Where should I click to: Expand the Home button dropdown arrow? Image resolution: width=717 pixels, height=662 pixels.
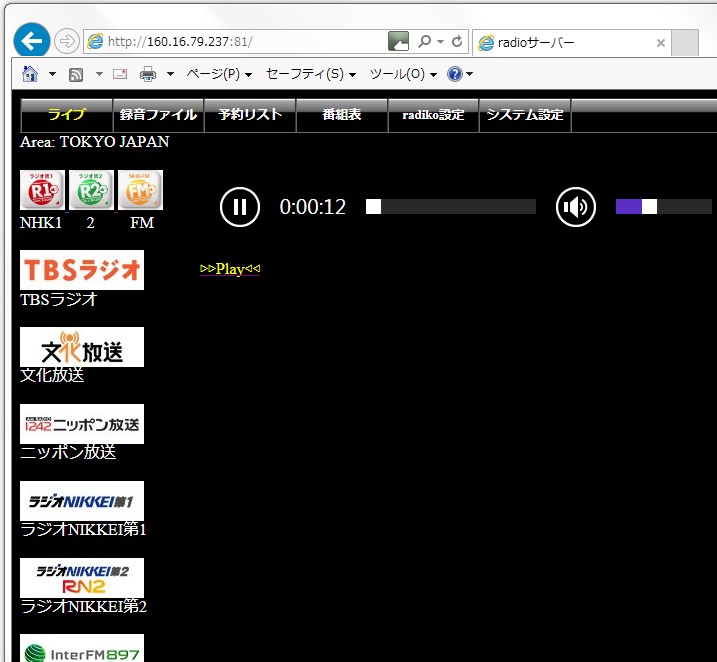[53, 74]
